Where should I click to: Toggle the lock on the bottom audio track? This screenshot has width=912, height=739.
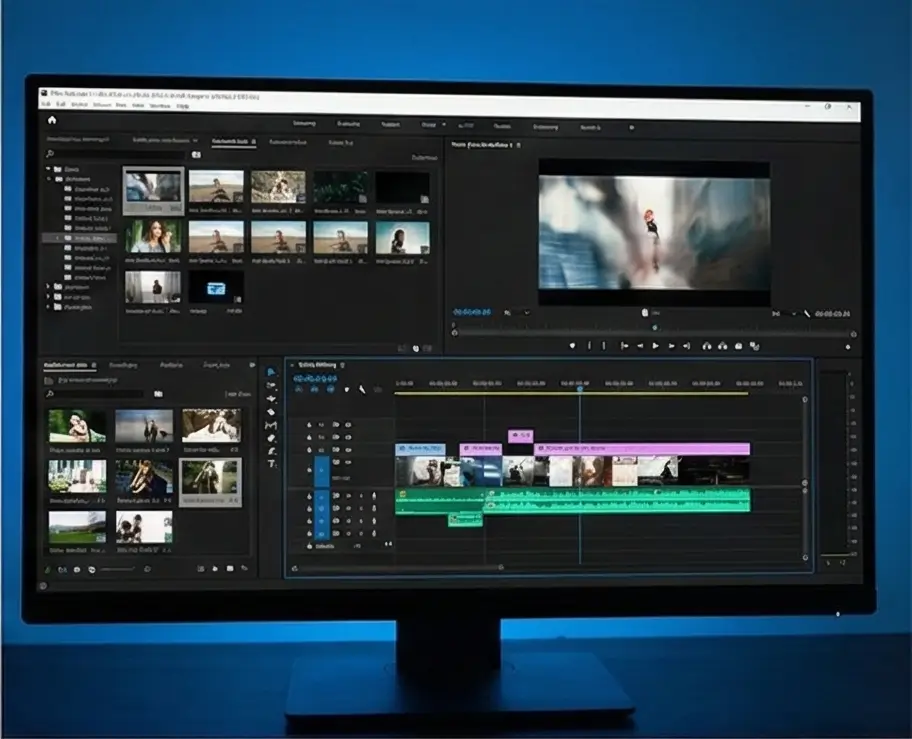pos(309,533)
